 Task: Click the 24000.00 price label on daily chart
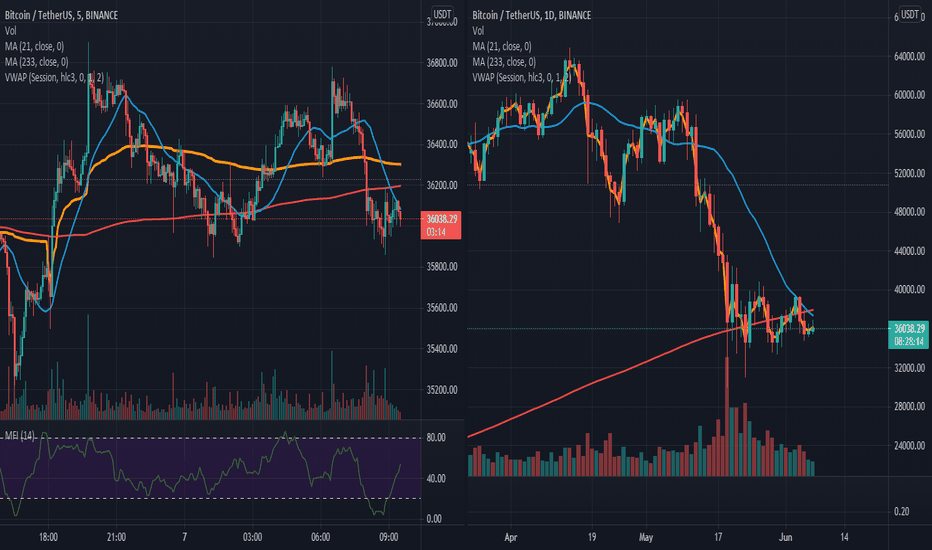coord(909,445)
